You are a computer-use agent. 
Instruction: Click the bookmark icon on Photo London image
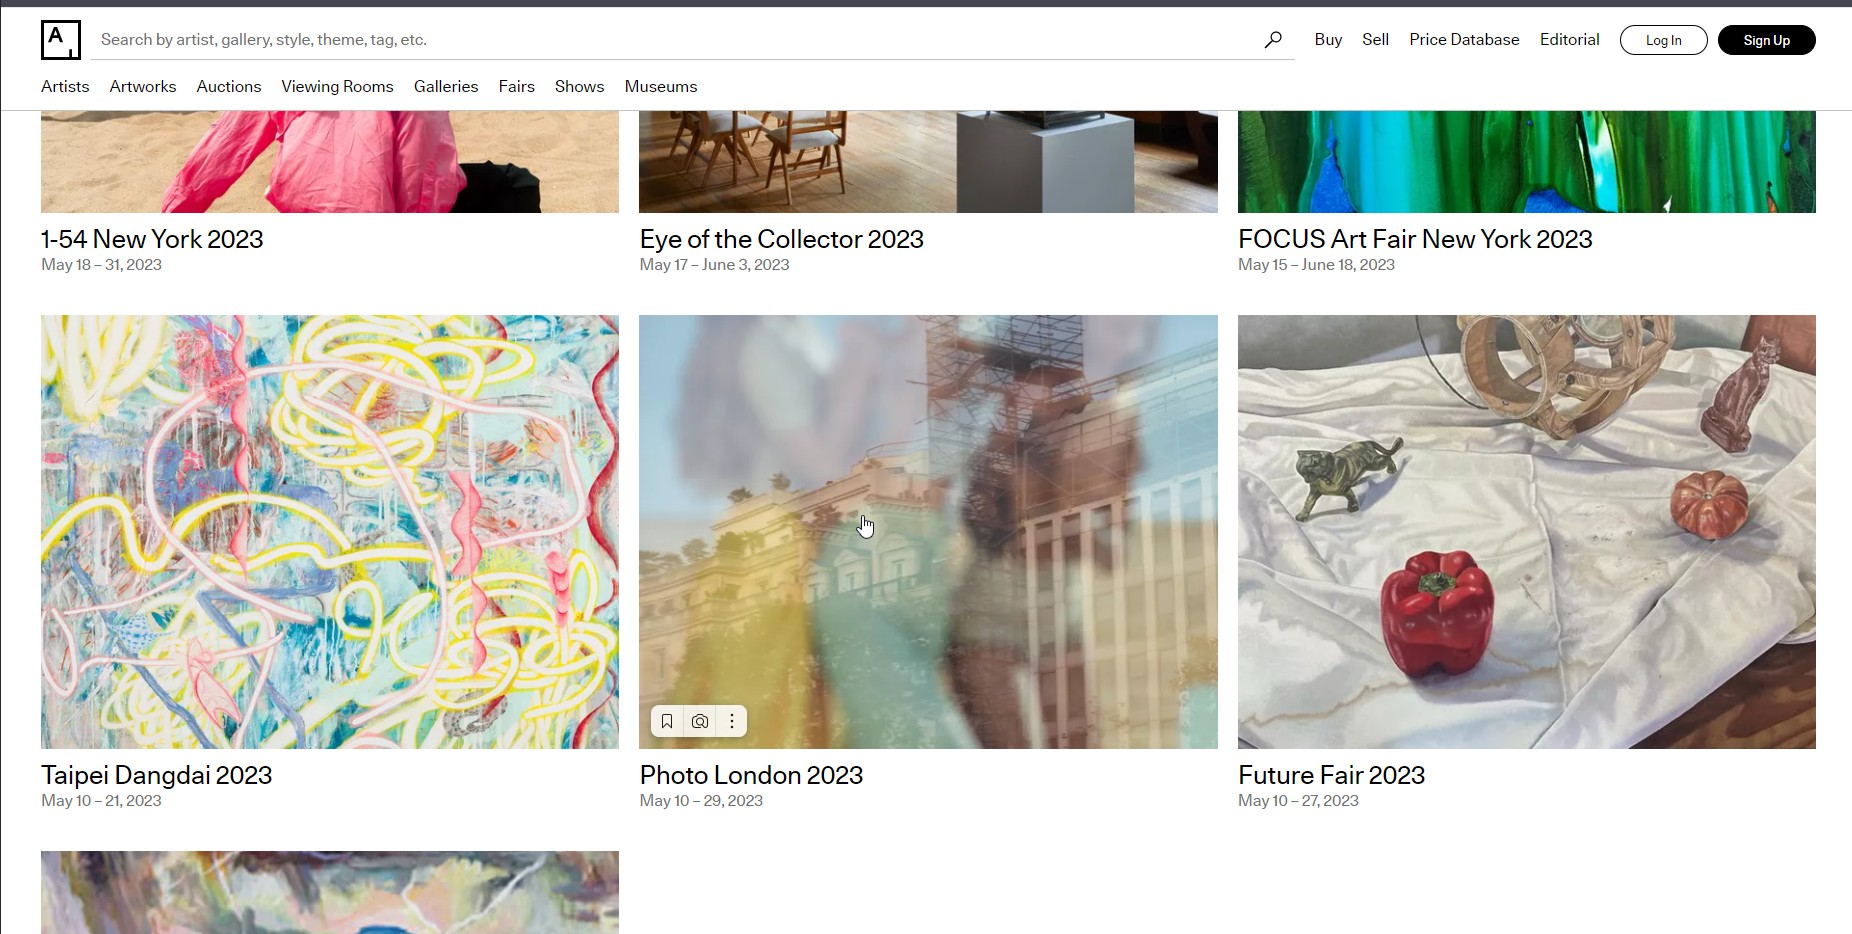(667, 721)
